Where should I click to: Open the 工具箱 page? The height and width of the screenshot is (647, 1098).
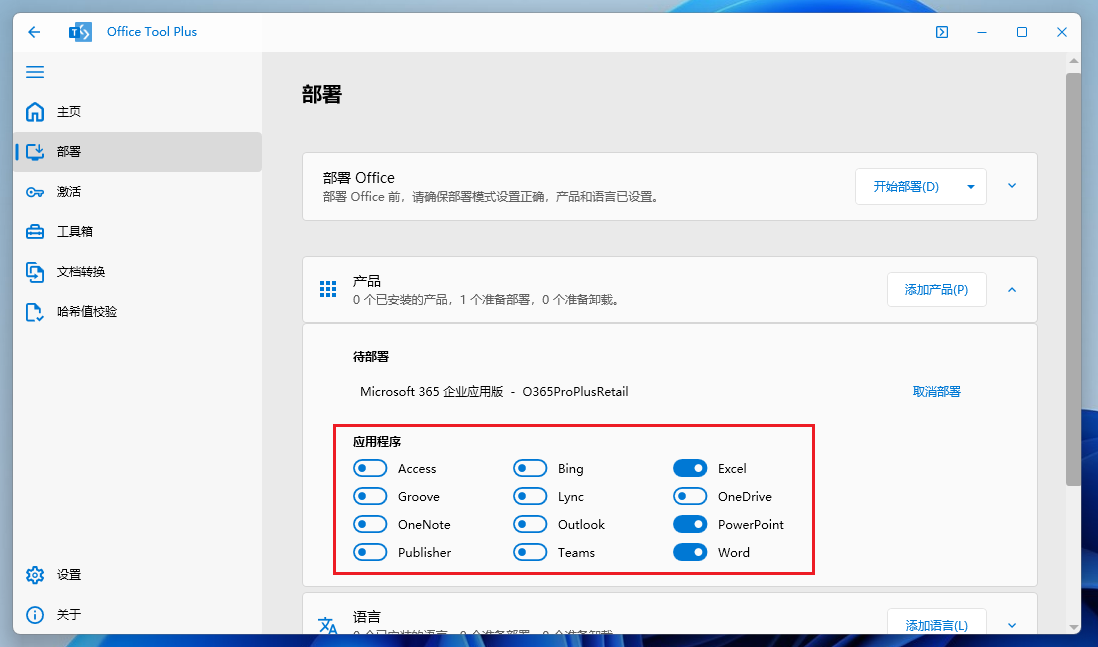pos(137,232)
